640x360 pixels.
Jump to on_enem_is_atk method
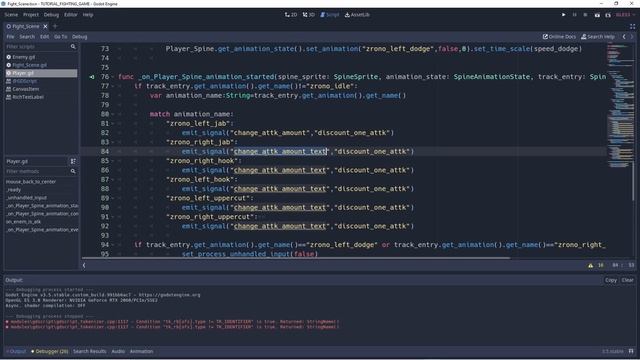coord(41,222)
